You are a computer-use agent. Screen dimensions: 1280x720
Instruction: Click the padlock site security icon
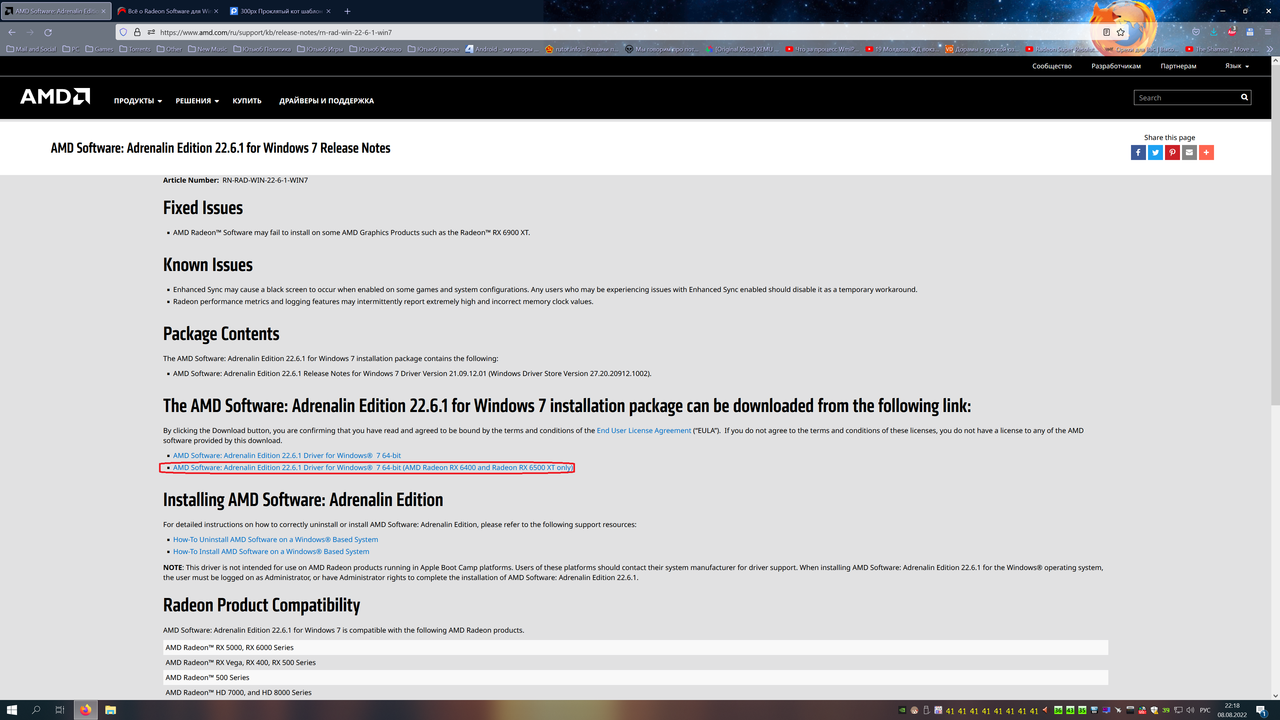pyautogui.click(x=136, y=32)
